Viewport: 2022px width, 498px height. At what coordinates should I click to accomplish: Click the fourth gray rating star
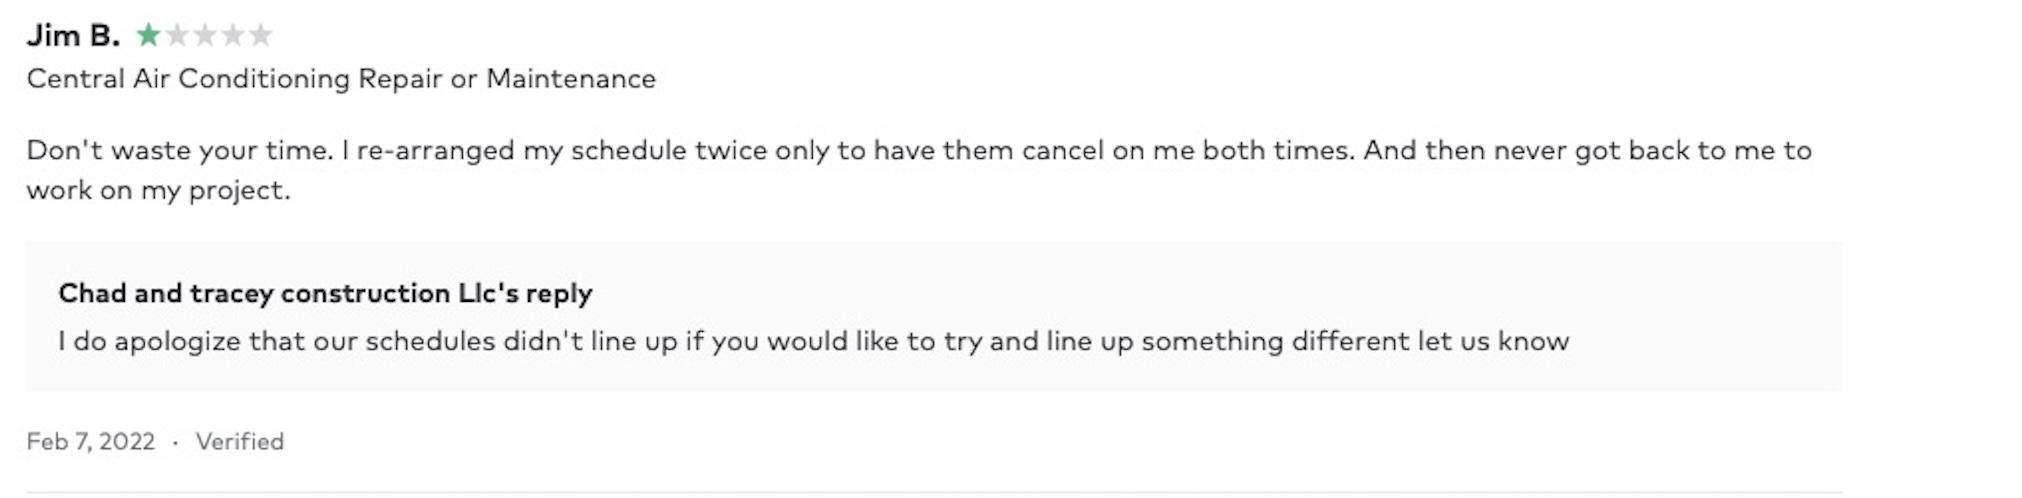(233, 36)
